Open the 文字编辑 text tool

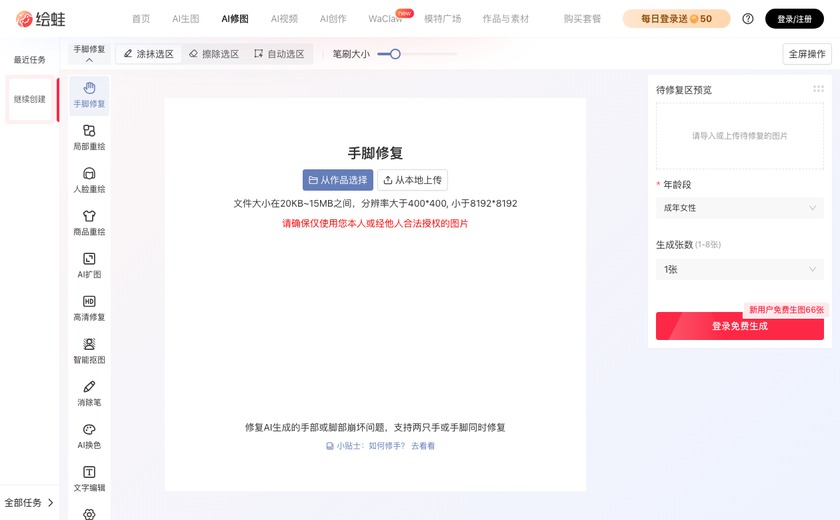click(89, 479)
